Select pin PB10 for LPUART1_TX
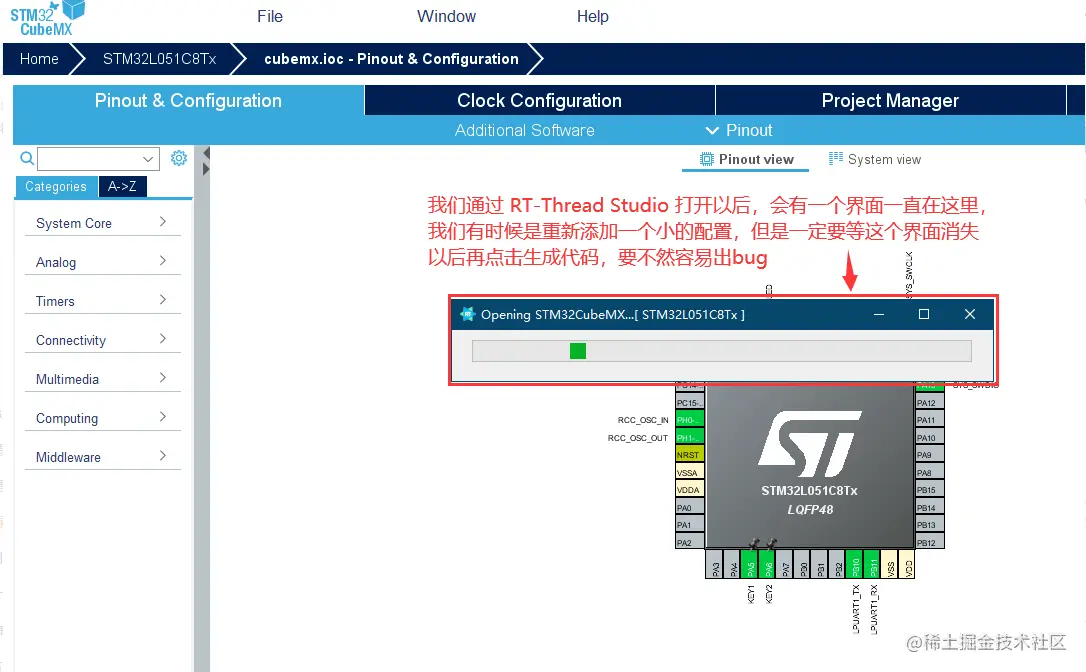The height and width of the screenshot is (672, 1086). [855, 565]
